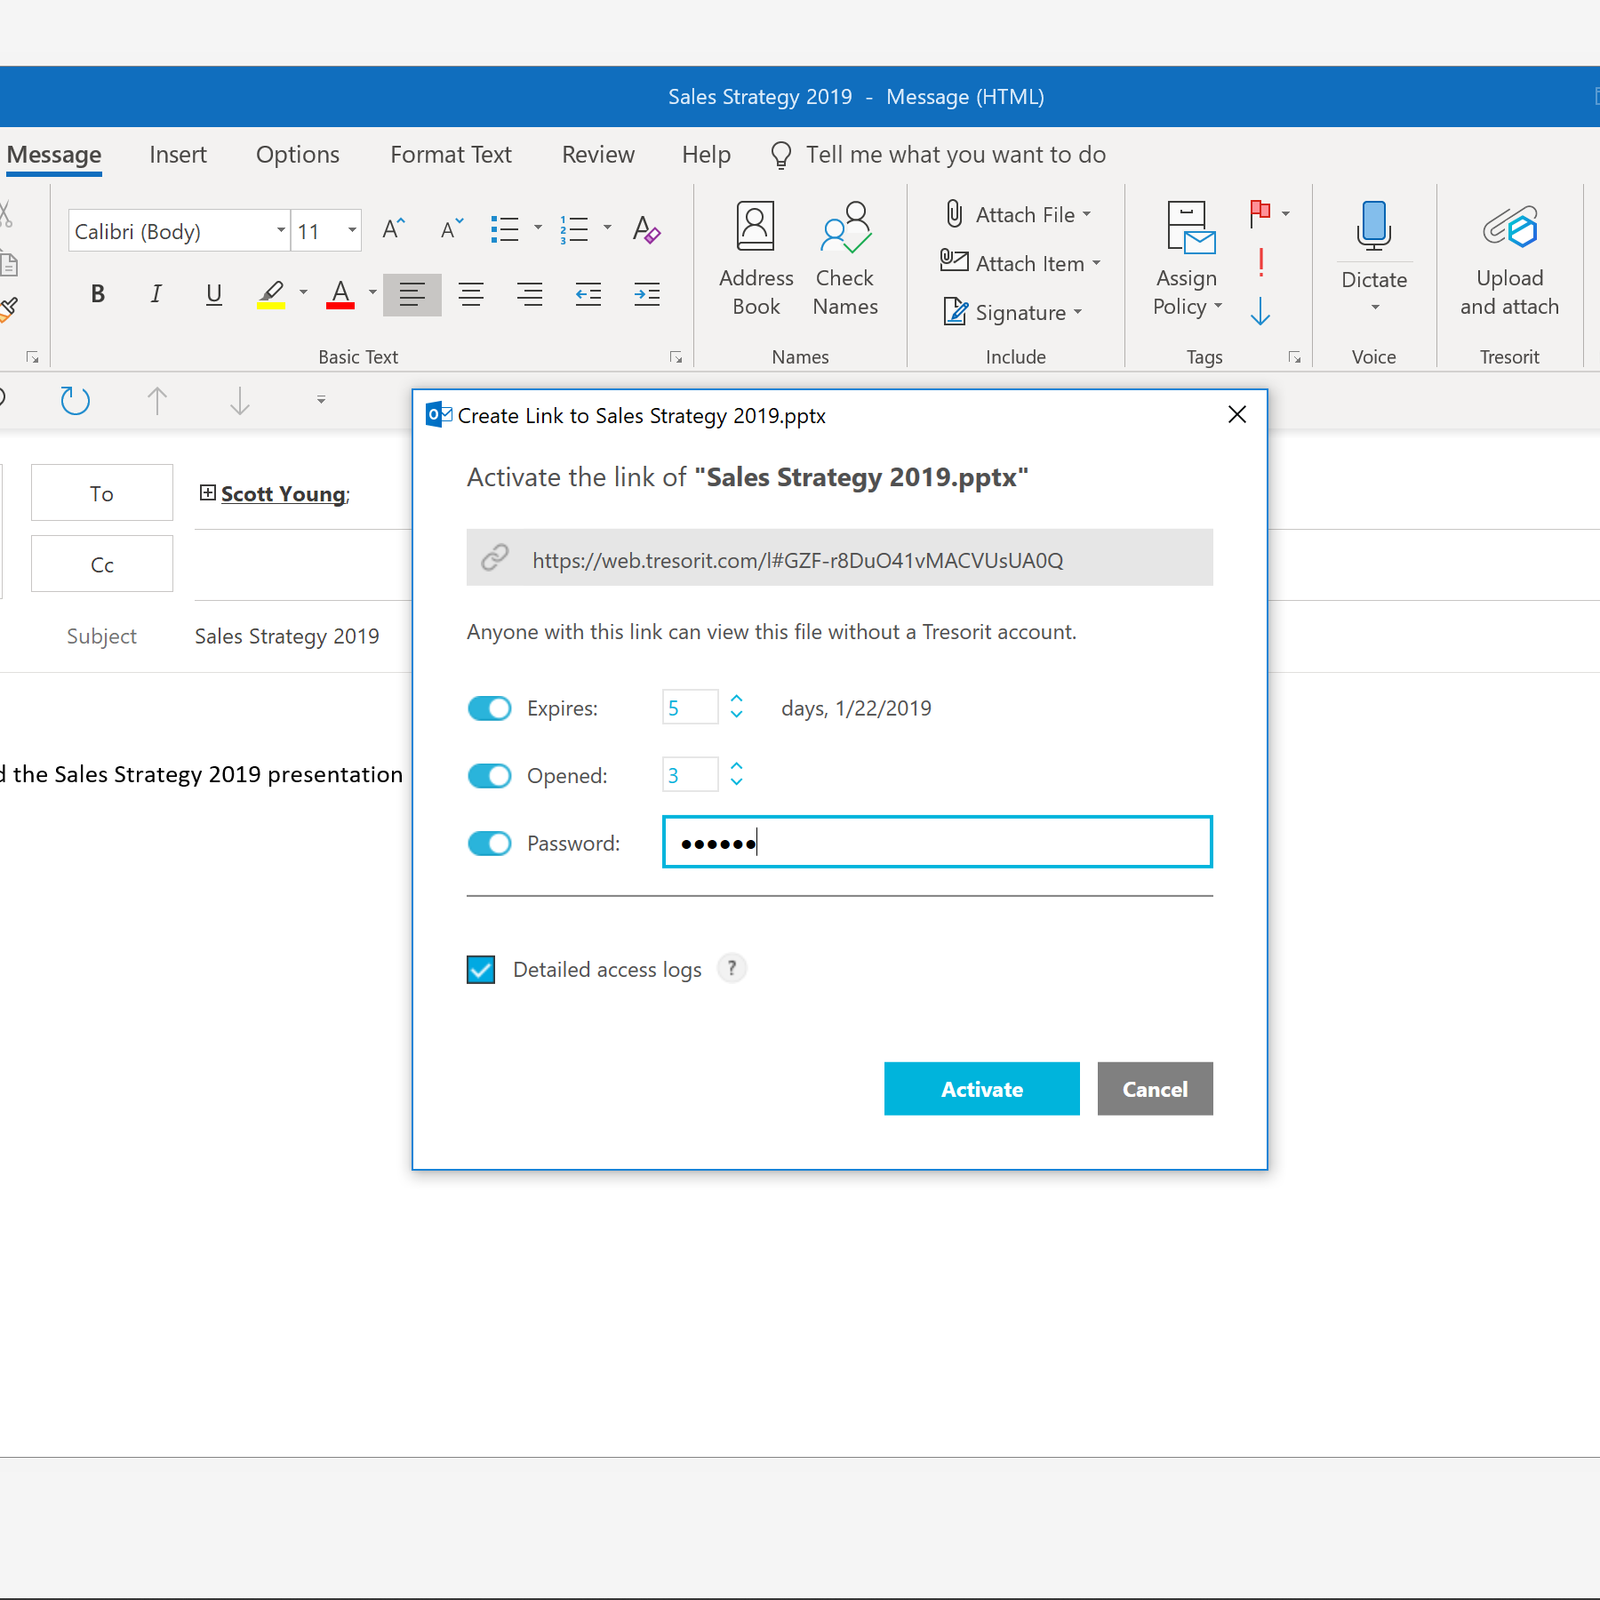Viewport: 1600px width, 1600px height.
Task: Go to next item arrow
Action: (x=240, y=400)
